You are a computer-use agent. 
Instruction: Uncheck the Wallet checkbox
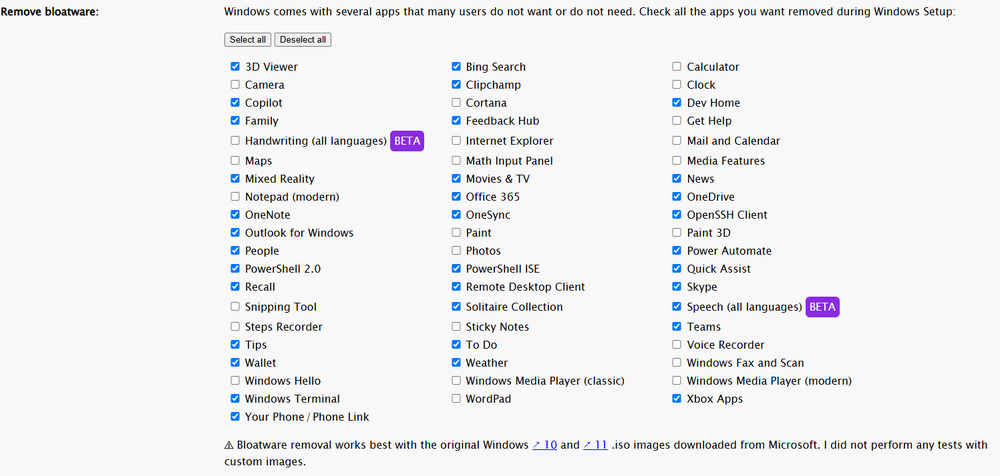click(x=235, y=362)
